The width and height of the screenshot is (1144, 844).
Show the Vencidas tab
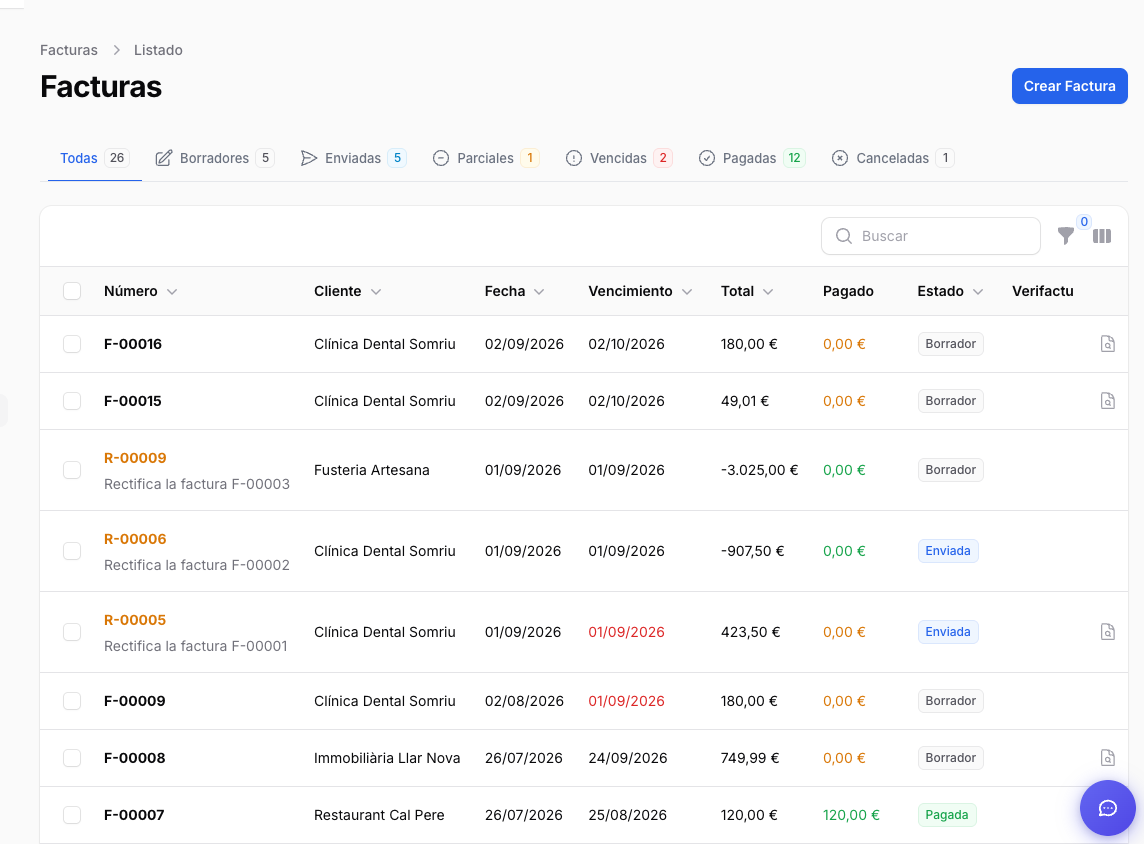619,158
